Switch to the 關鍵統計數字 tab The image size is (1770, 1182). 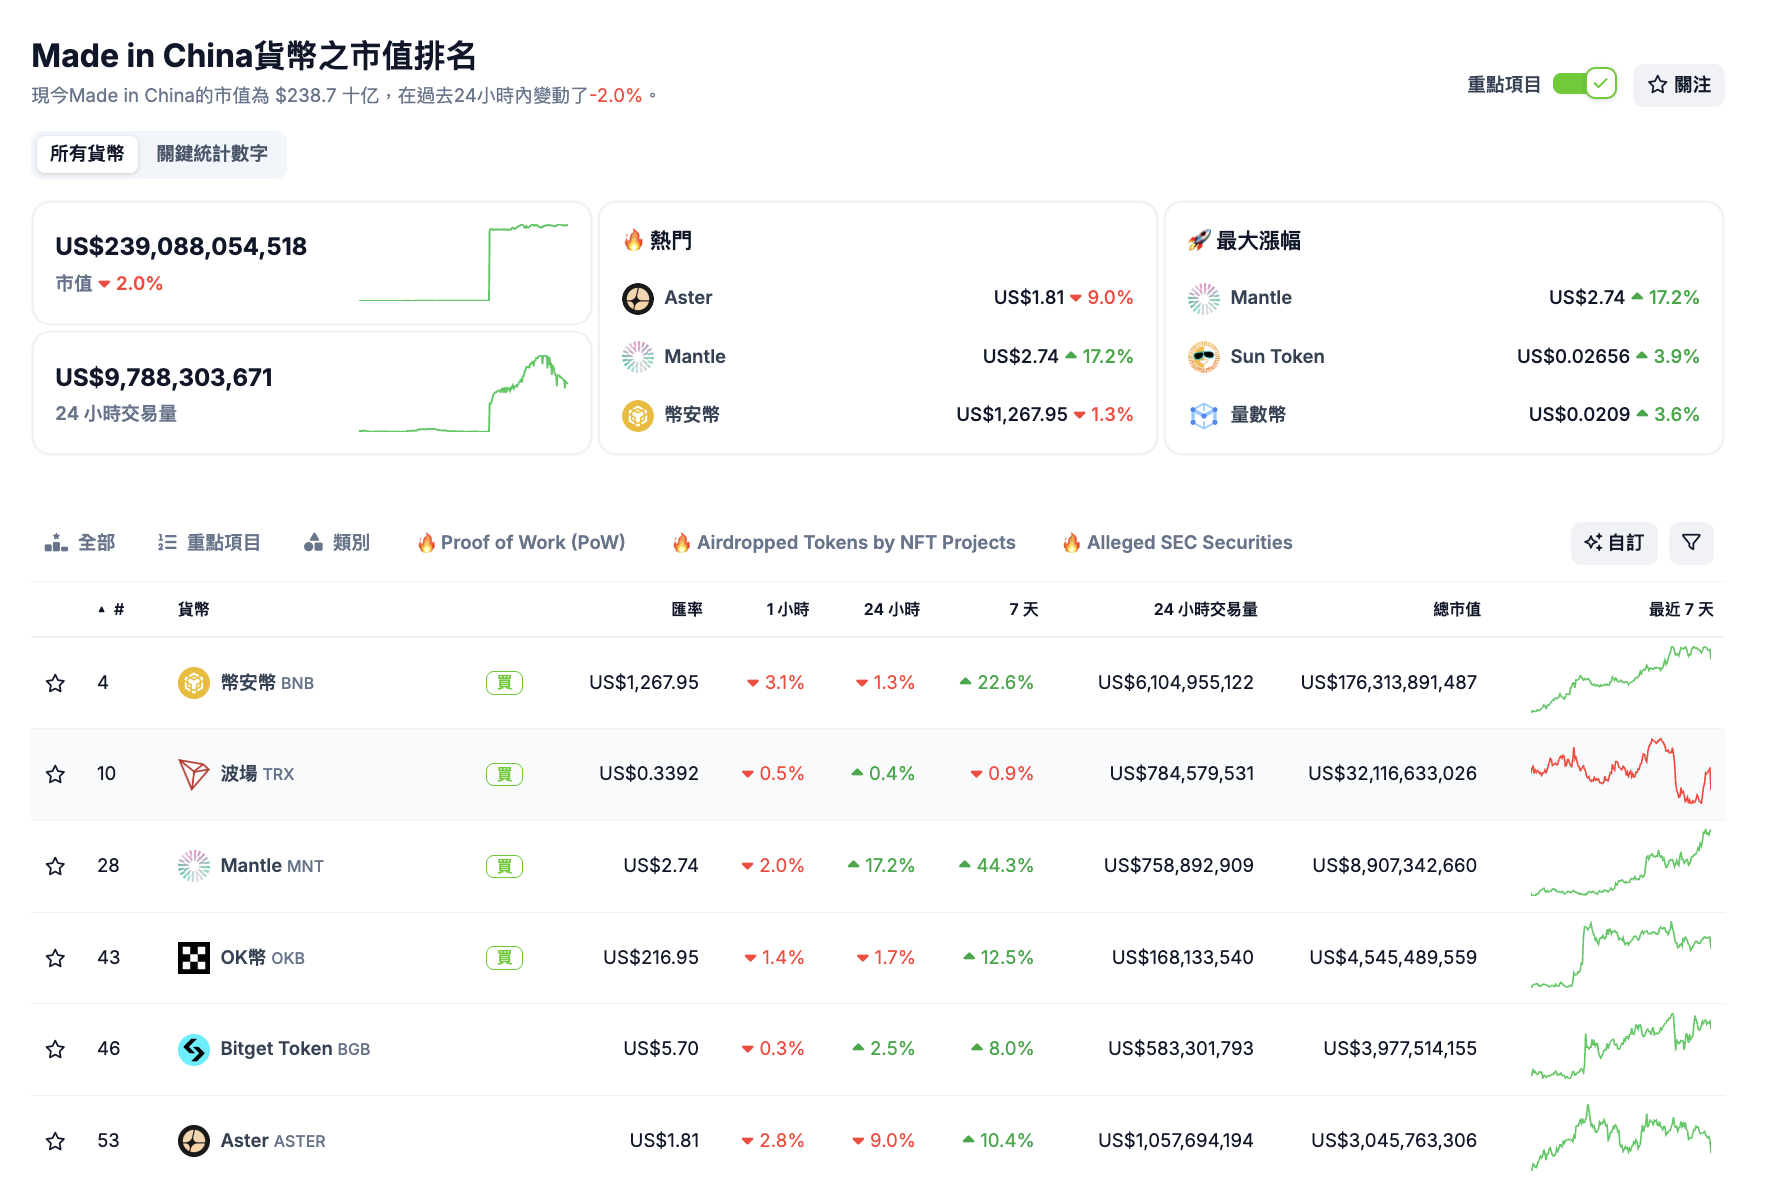212,154
